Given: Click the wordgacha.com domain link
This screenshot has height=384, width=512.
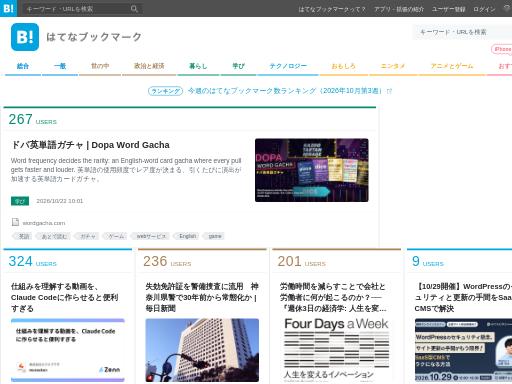Looking at the screenshot, I should (x=44, y=223).
